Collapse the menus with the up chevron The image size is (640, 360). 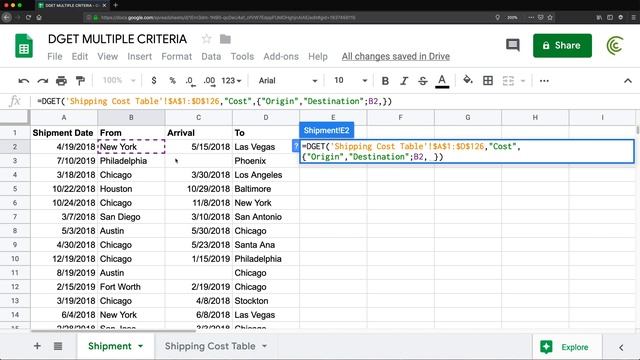pos(628,81)
